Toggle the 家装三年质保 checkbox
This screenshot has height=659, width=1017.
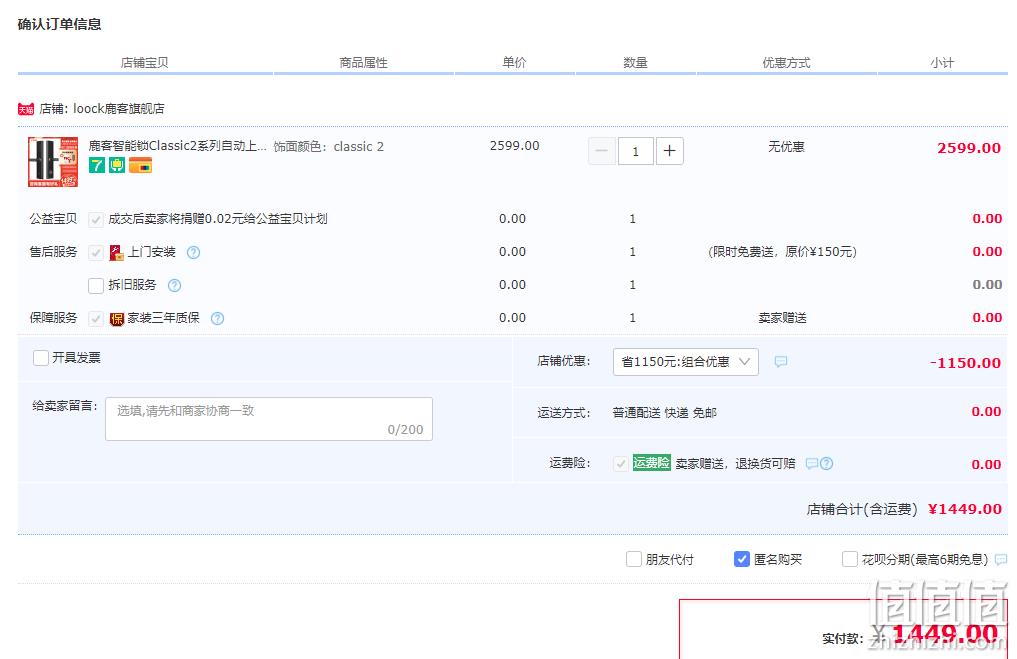point(96,318)
